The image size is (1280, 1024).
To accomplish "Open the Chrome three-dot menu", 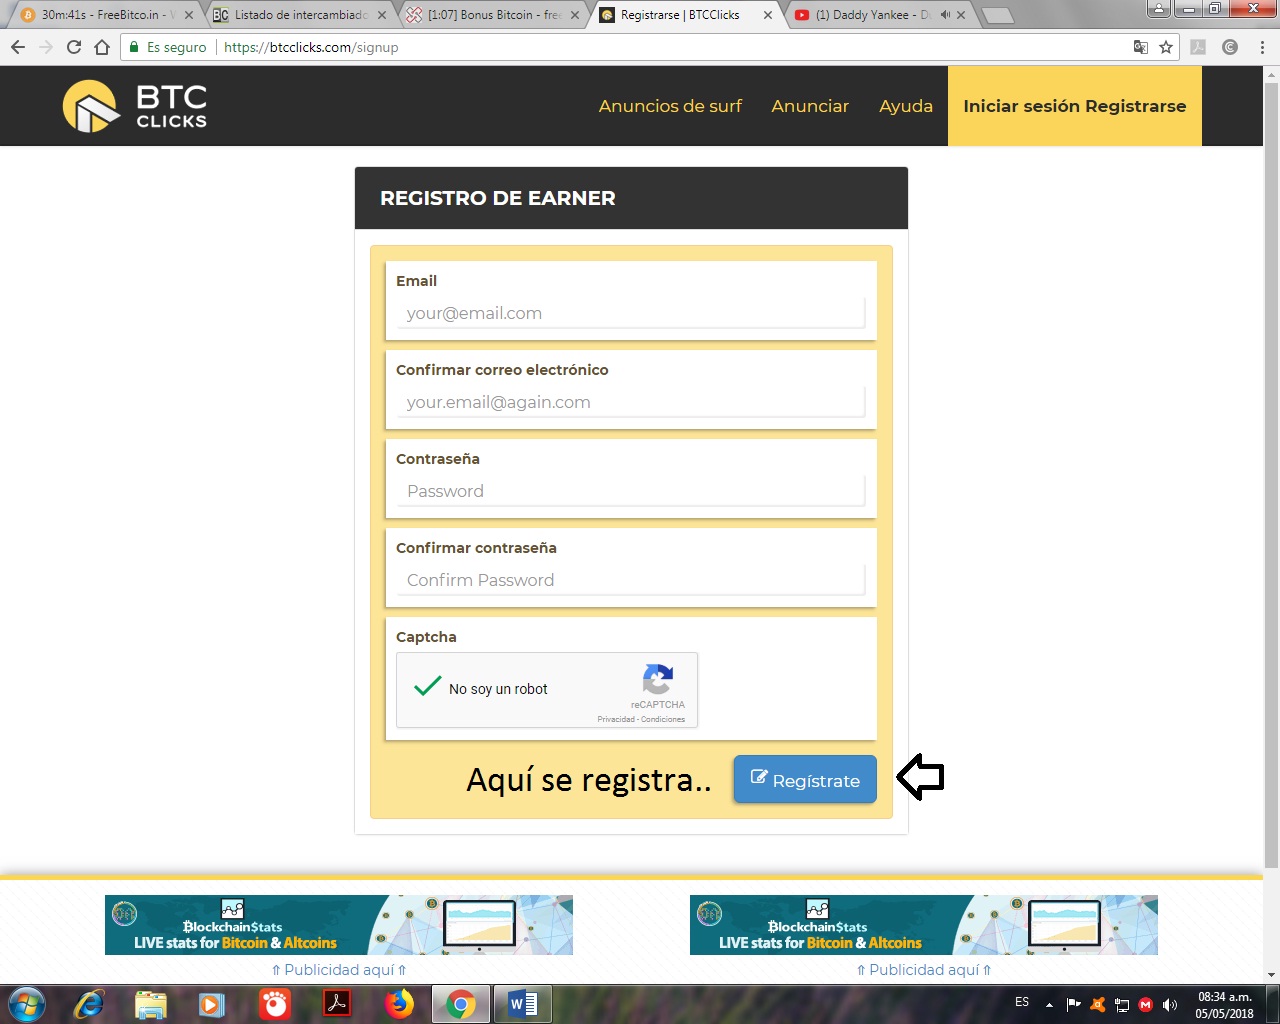I will pos(1262,47).
